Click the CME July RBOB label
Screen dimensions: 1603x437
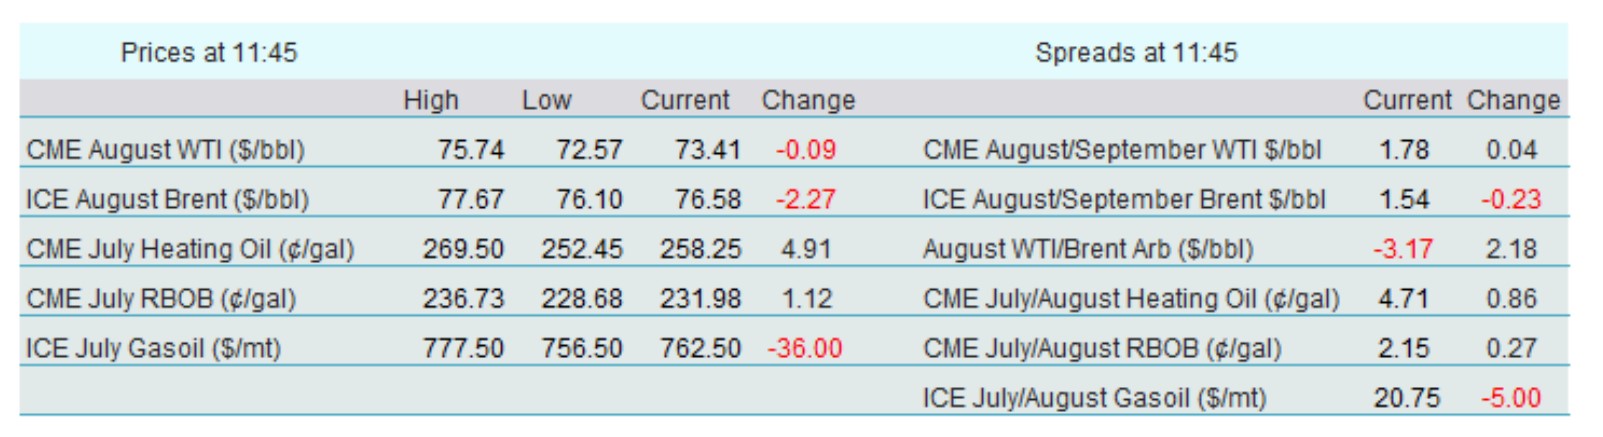pos(161,298)
